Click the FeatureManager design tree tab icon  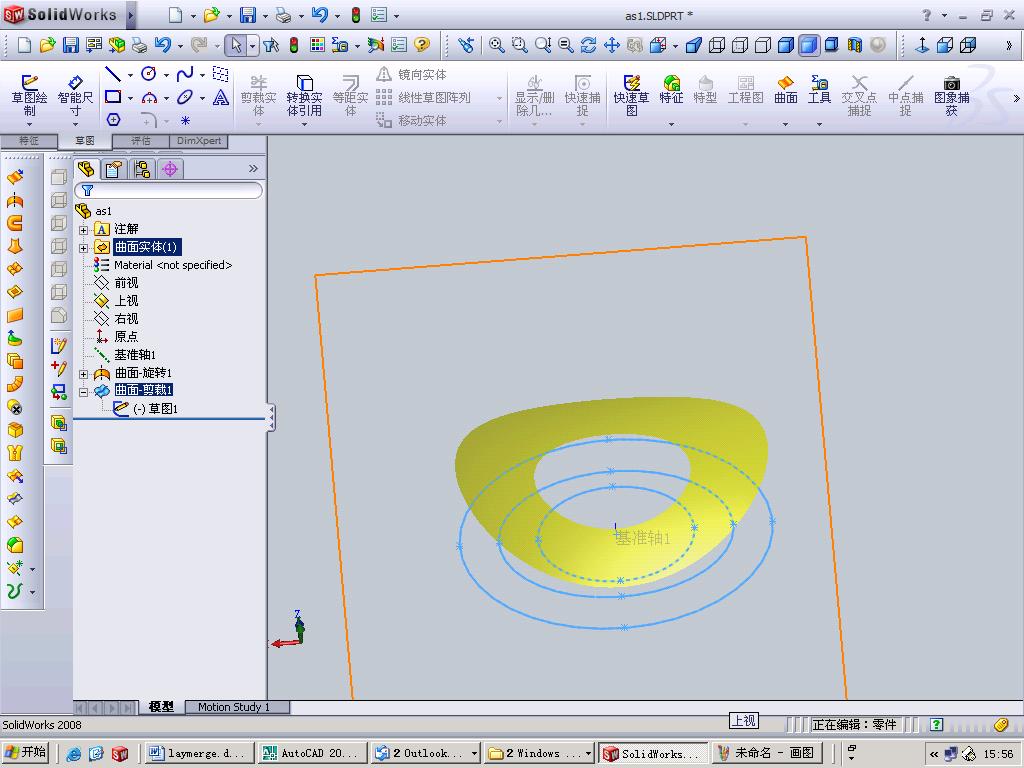click(86, 169)
